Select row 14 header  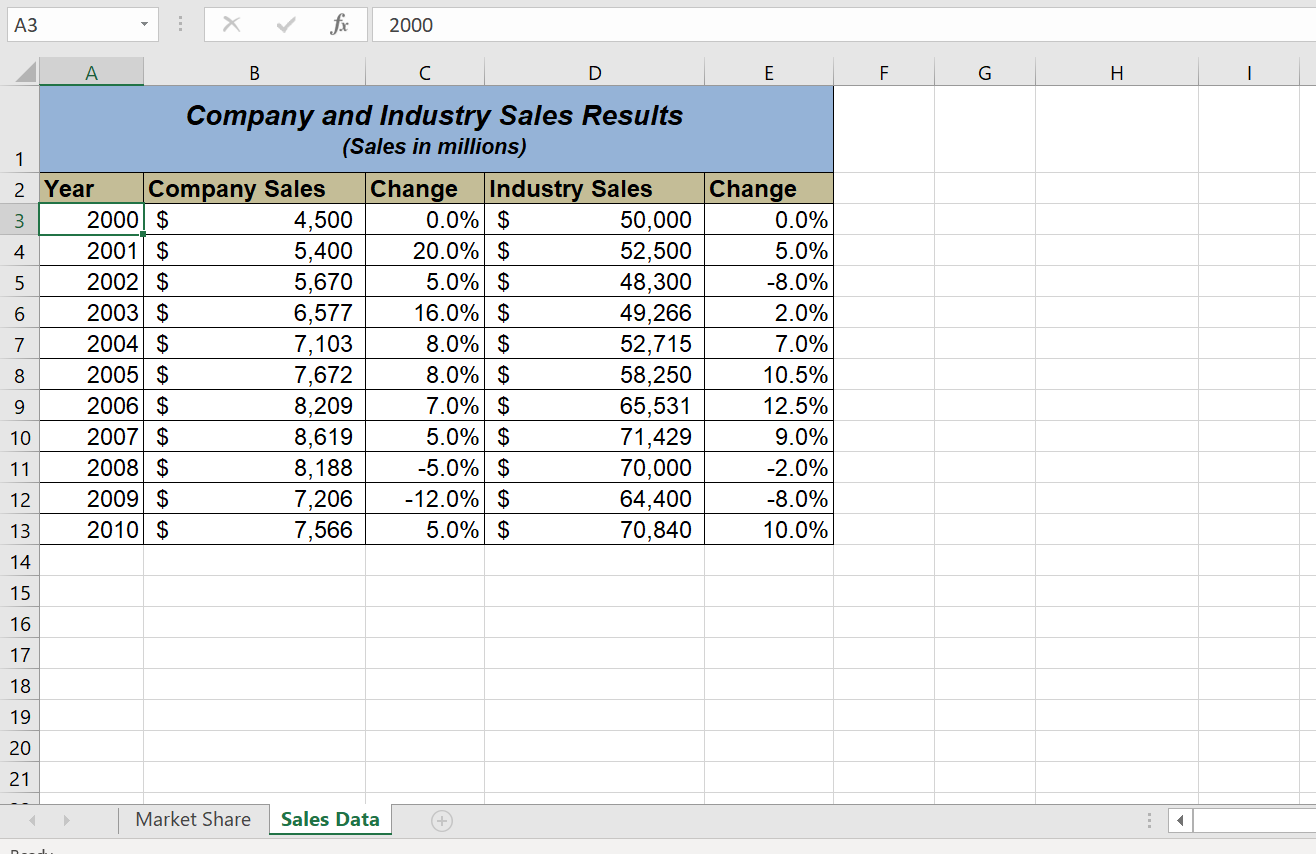point(20,561)
